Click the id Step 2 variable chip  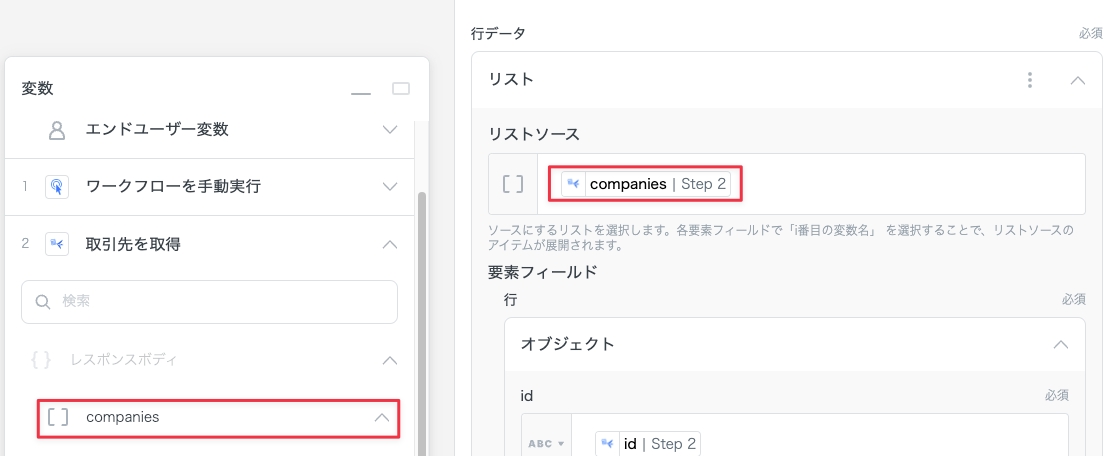click(648, 443)
